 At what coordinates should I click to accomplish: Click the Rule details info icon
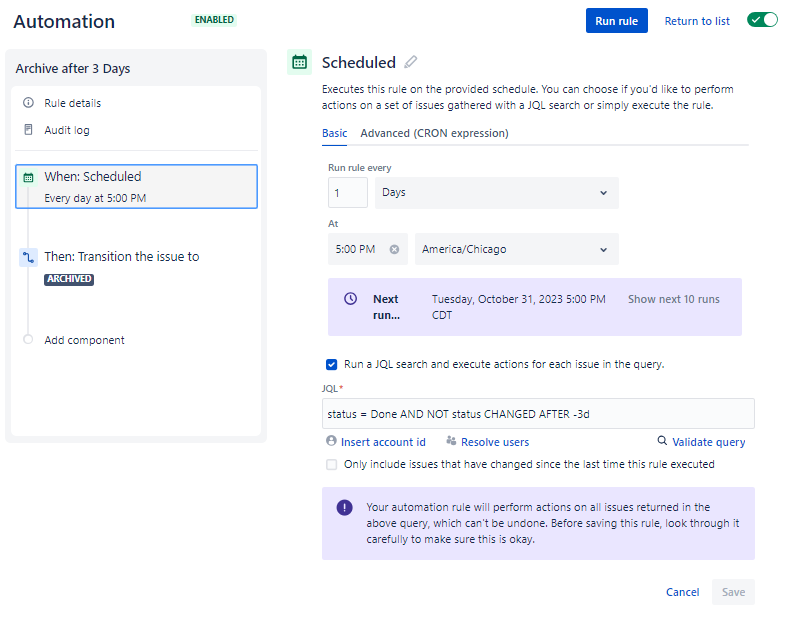pos(28,103)
